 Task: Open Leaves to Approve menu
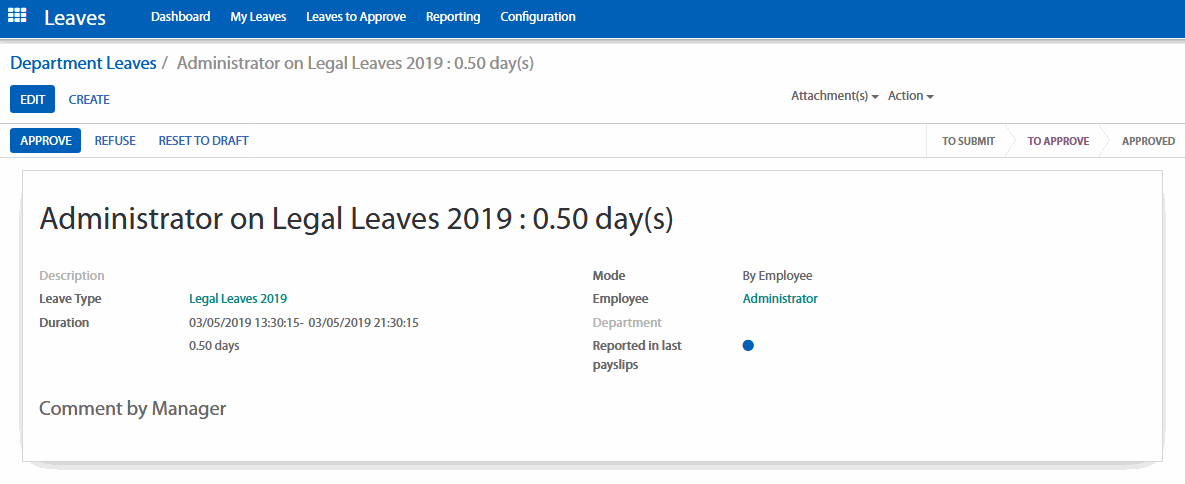(356, 17)
